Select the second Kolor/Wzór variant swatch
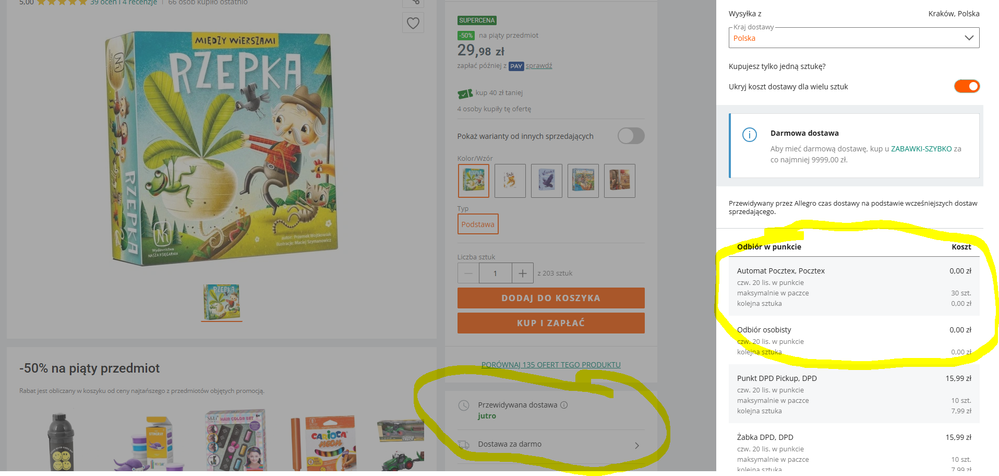Screen dimensions: 999x476 510,180
